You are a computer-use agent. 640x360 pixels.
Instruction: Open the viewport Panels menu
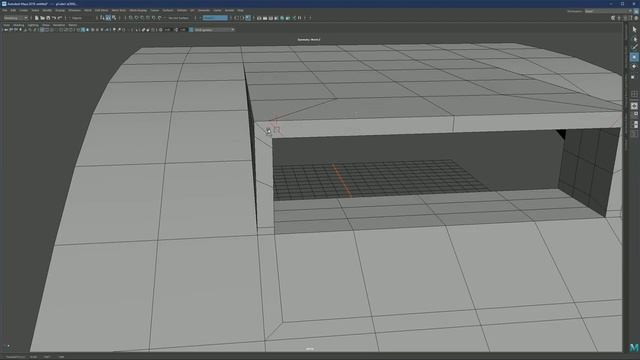[x=73, y=25]
